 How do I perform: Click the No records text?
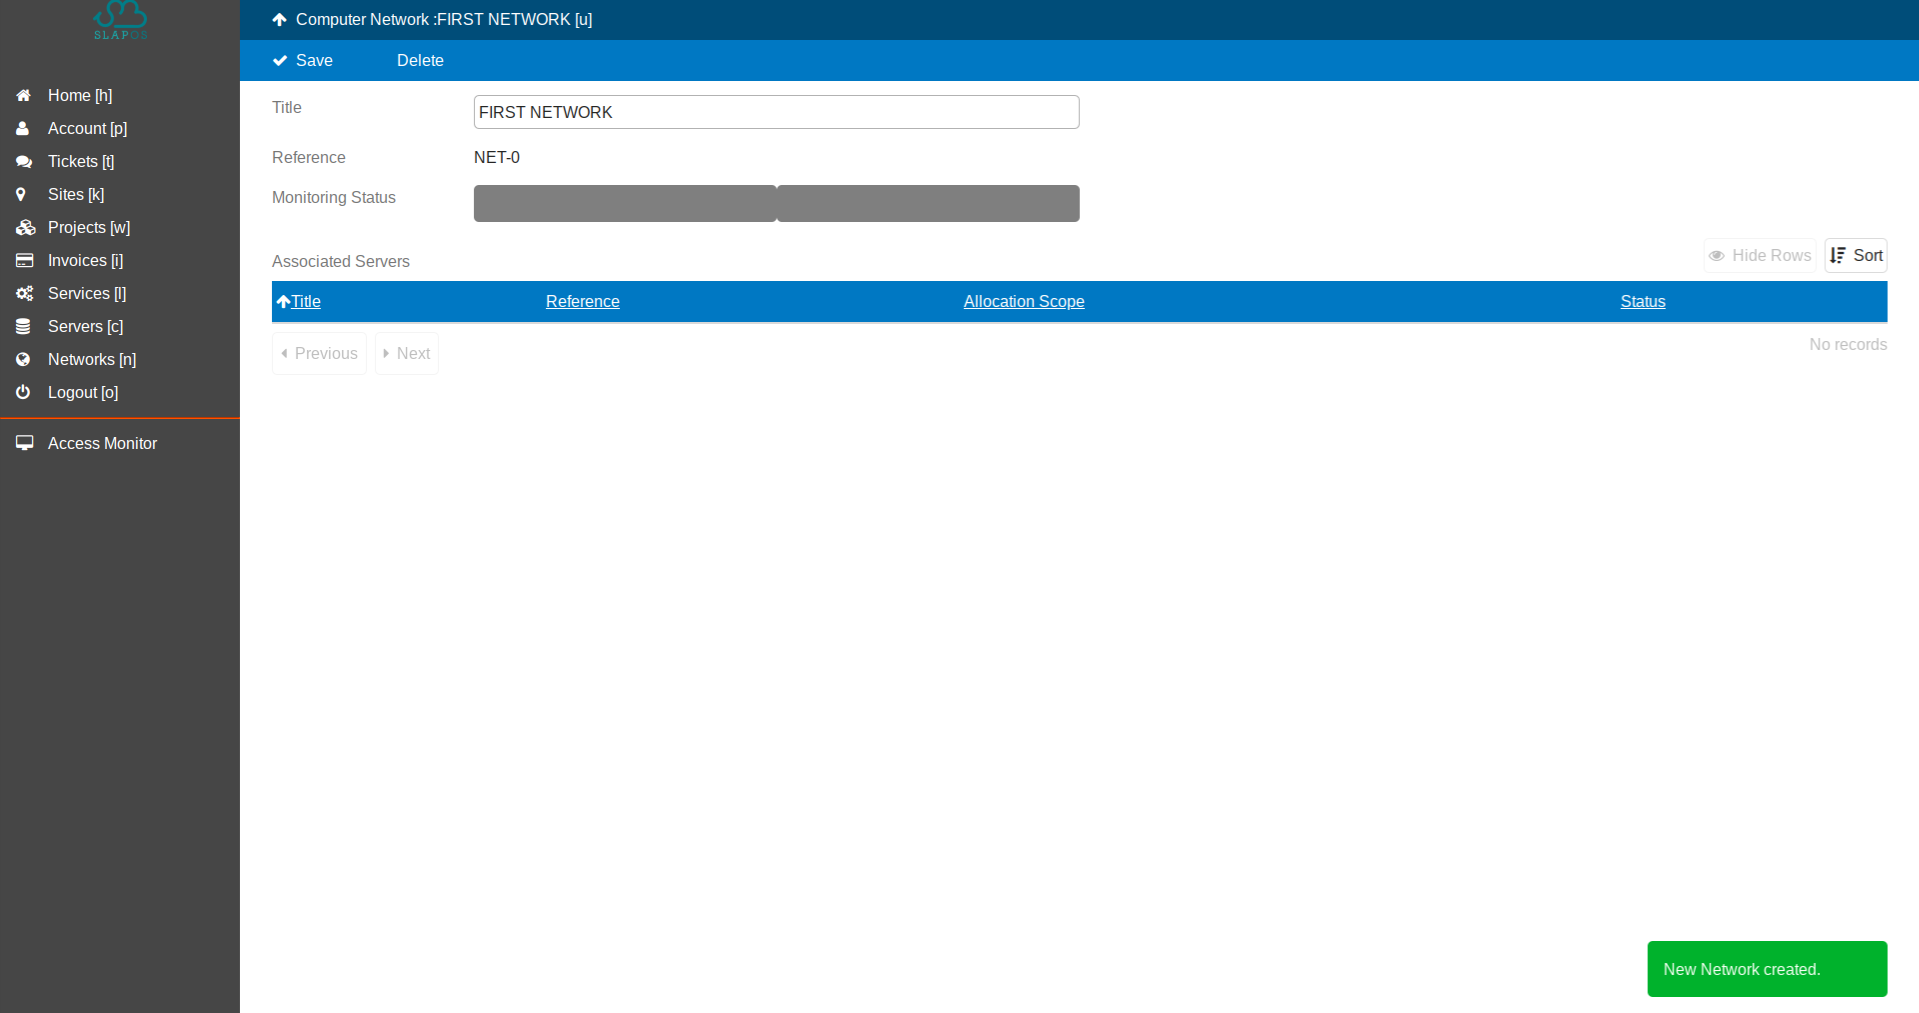coord(1848,345)
